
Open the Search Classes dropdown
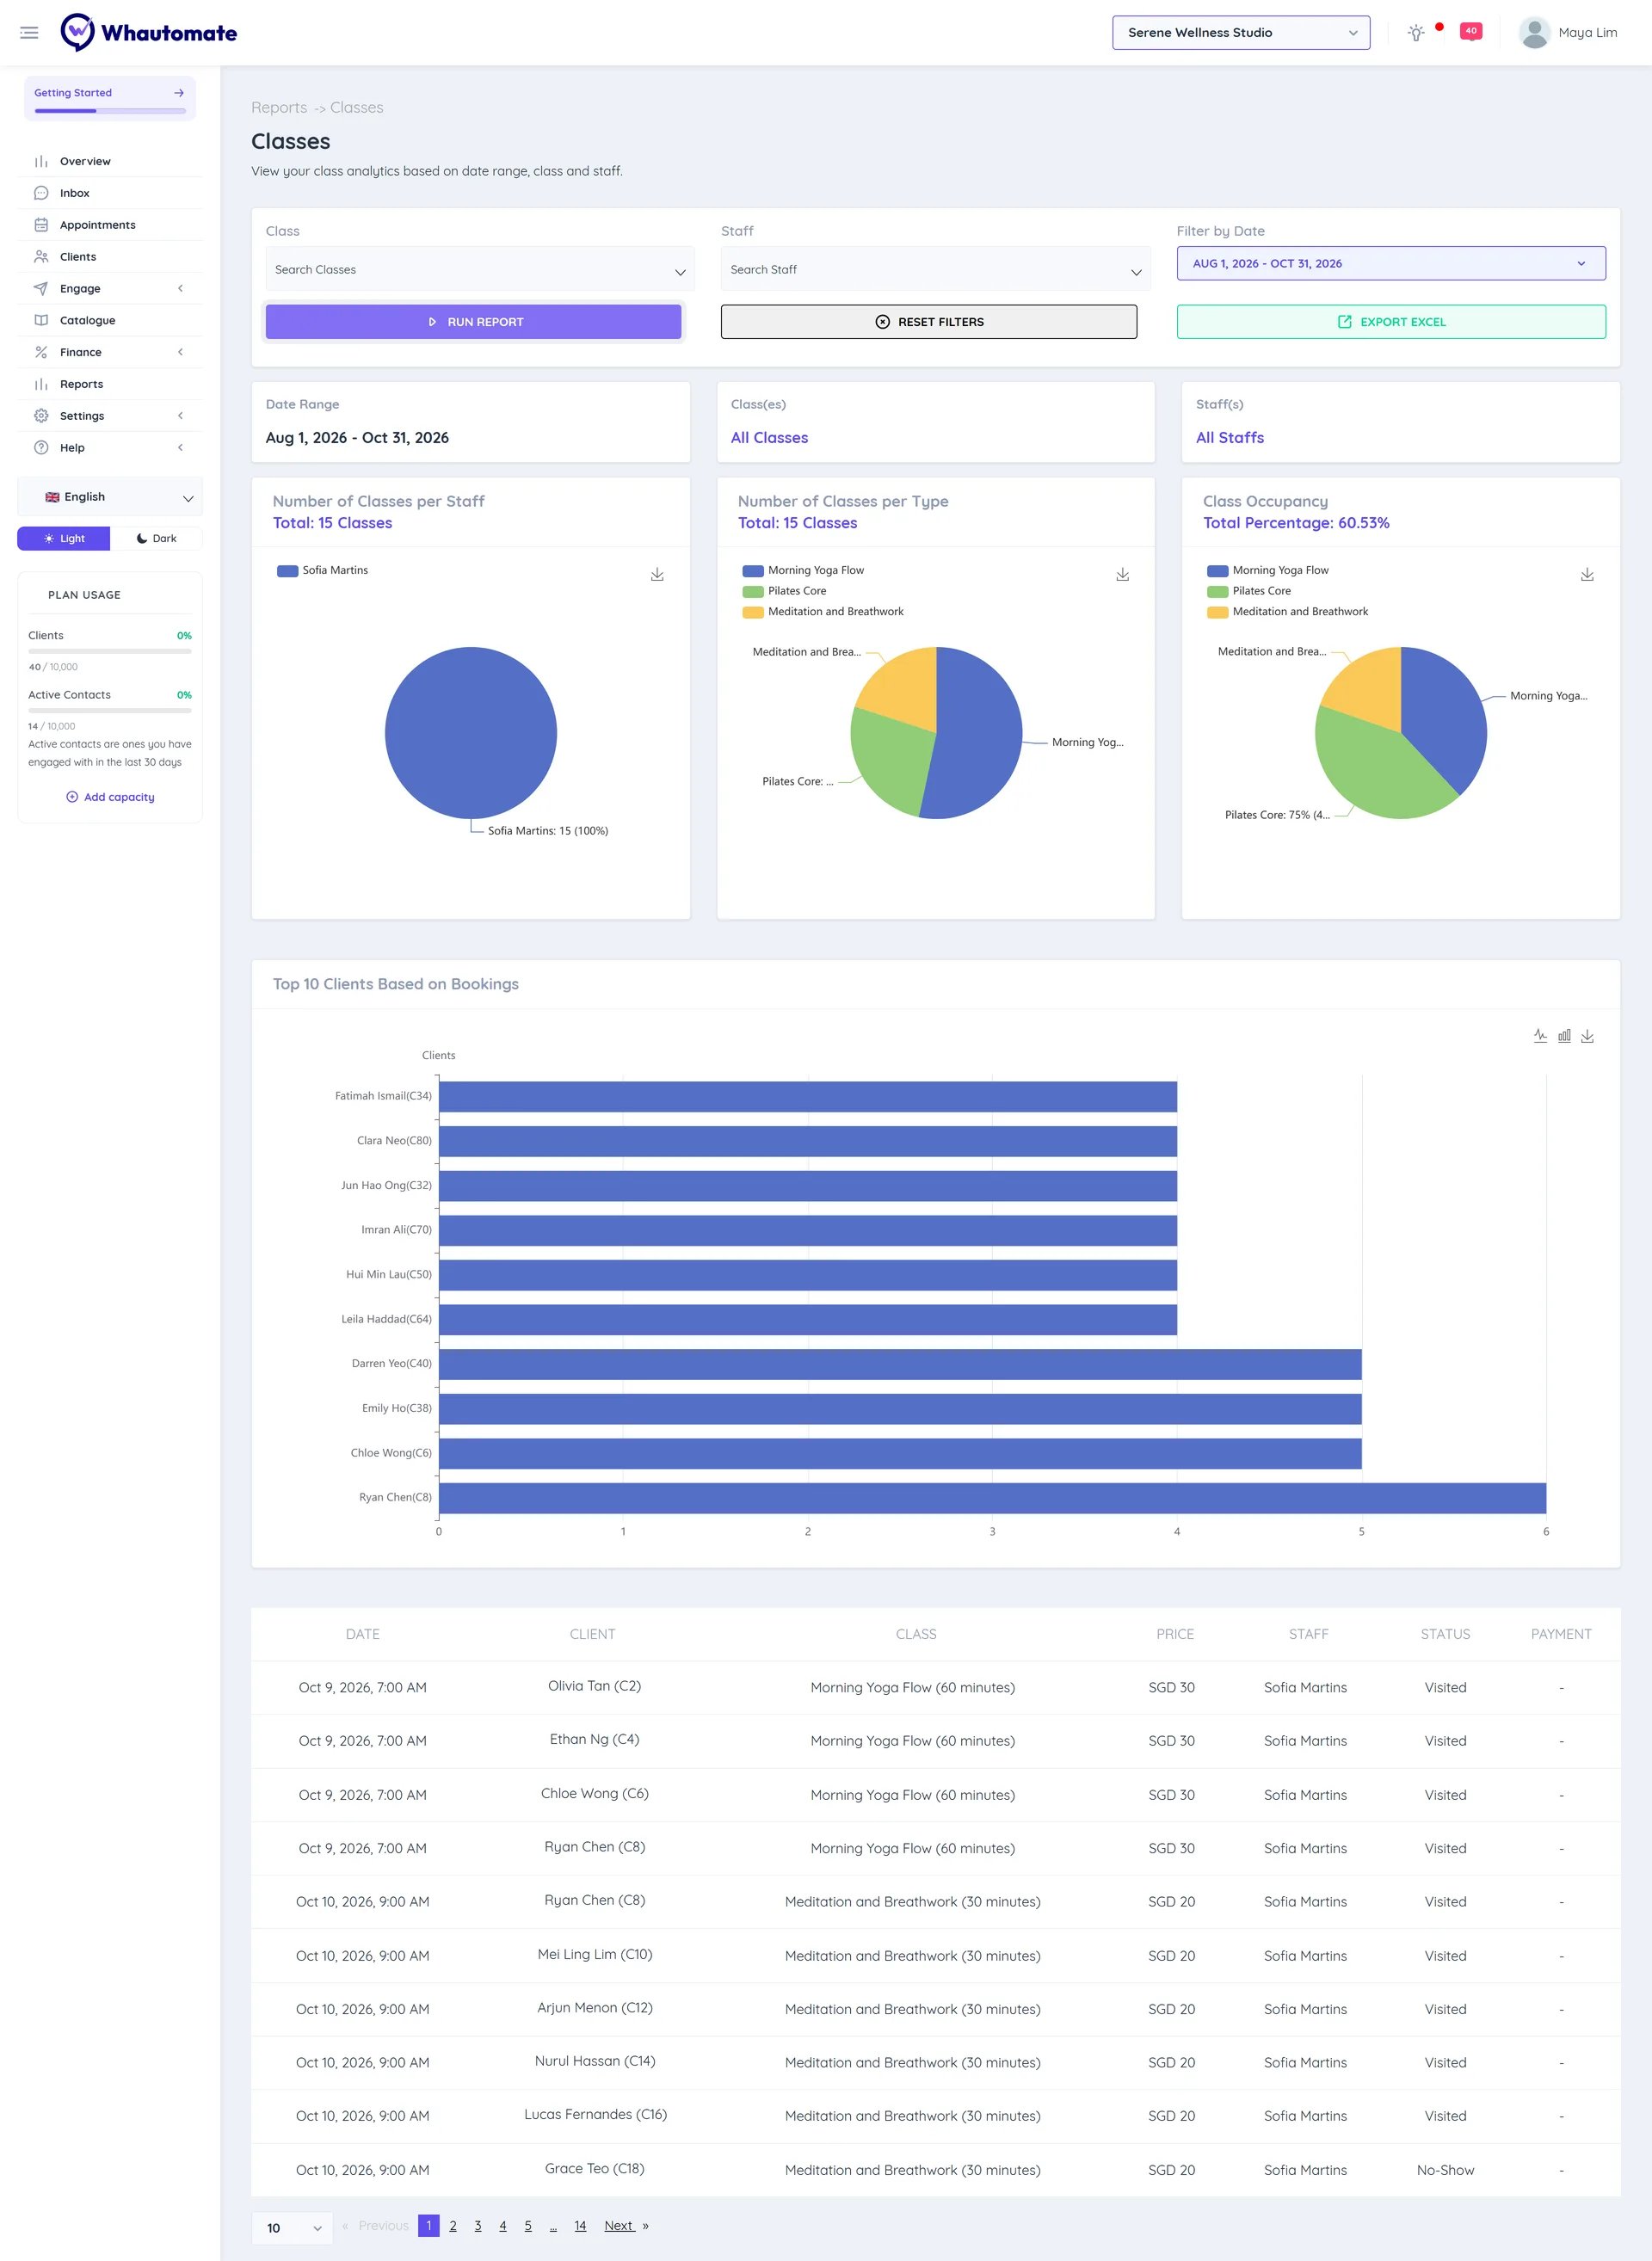[x=480, y=269]
